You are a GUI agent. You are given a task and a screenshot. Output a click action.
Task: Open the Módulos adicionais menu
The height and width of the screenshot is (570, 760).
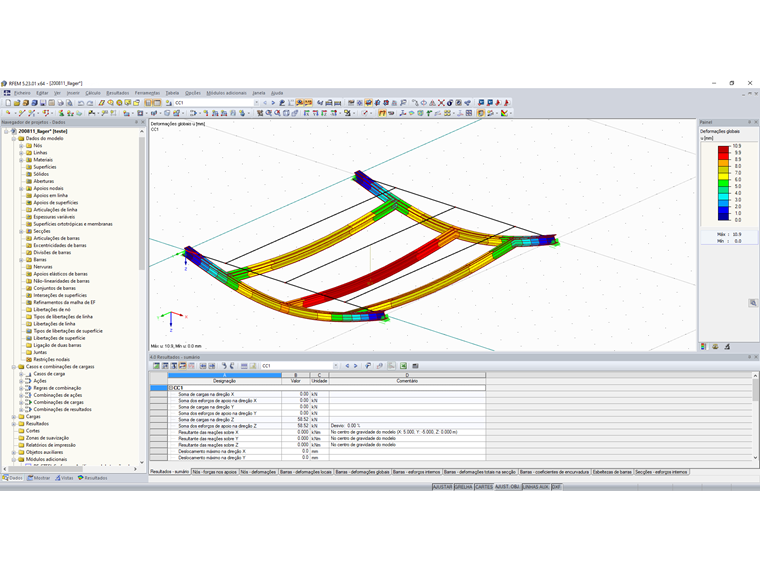tap(226, 93)
